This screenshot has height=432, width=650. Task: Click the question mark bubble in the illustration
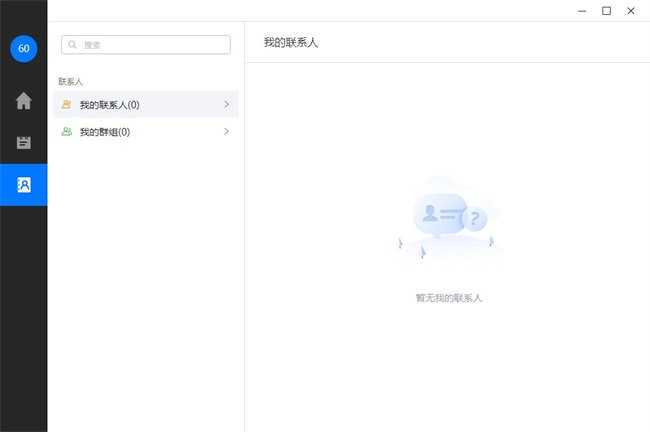point(476,219)
